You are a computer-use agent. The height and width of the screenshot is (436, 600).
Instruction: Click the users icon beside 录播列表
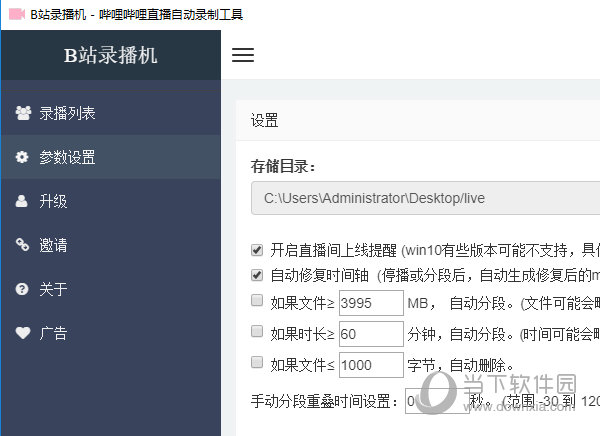[x=23, y=113]
